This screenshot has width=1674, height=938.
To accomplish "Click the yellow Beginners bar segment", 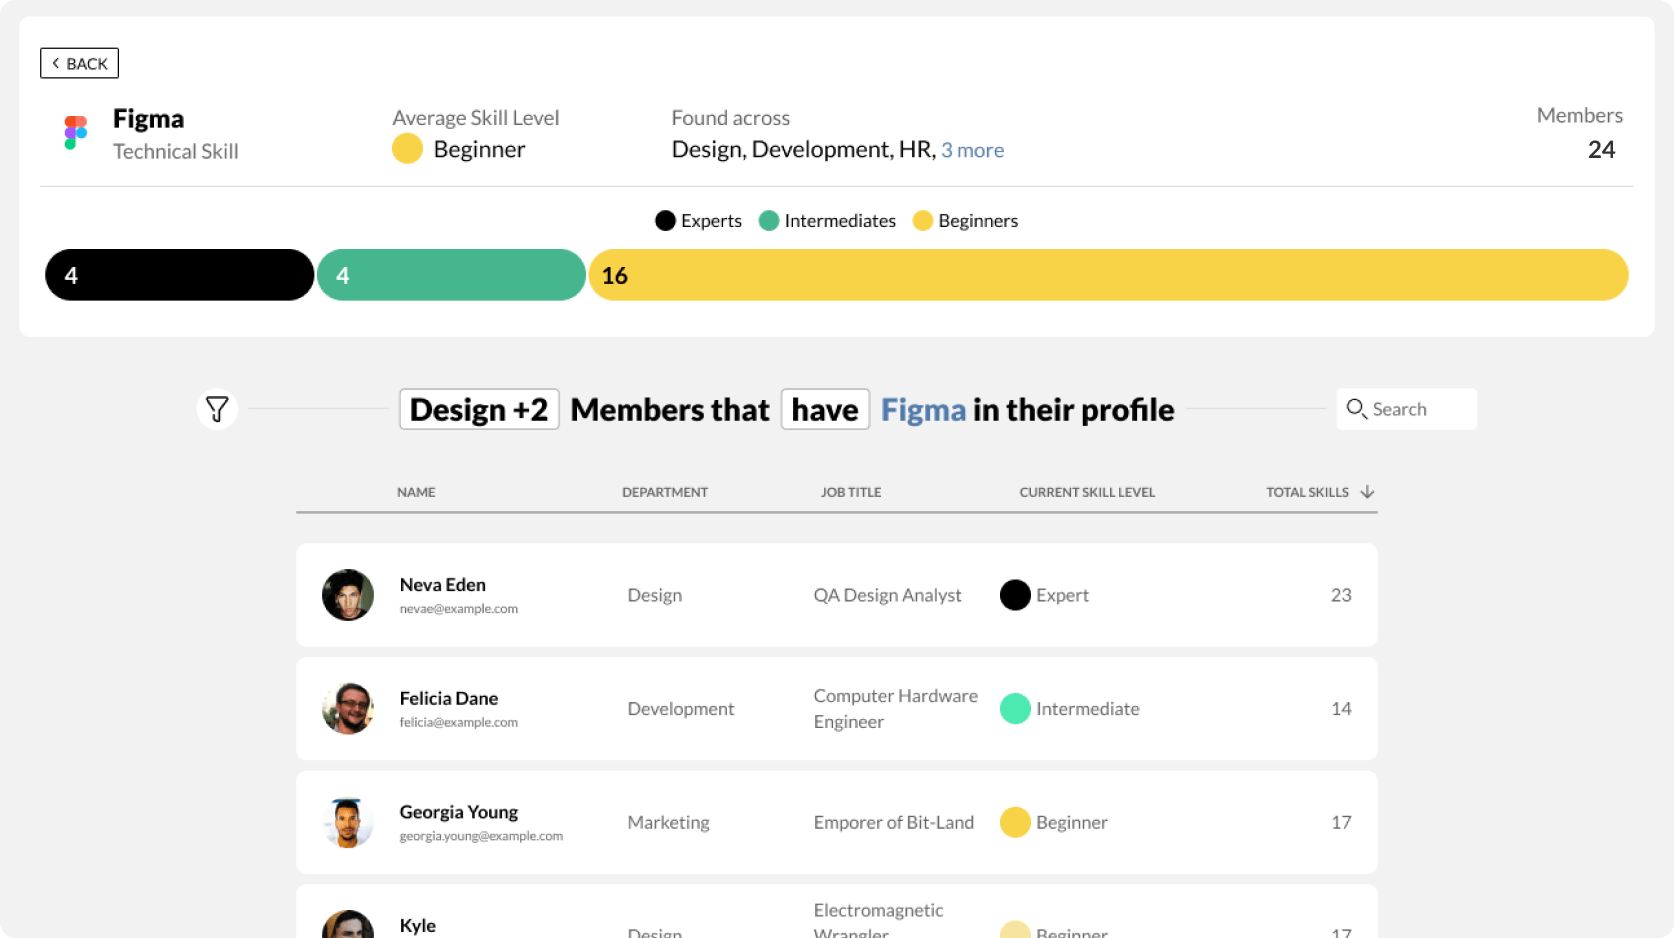I will click(x=1108, y=274).
